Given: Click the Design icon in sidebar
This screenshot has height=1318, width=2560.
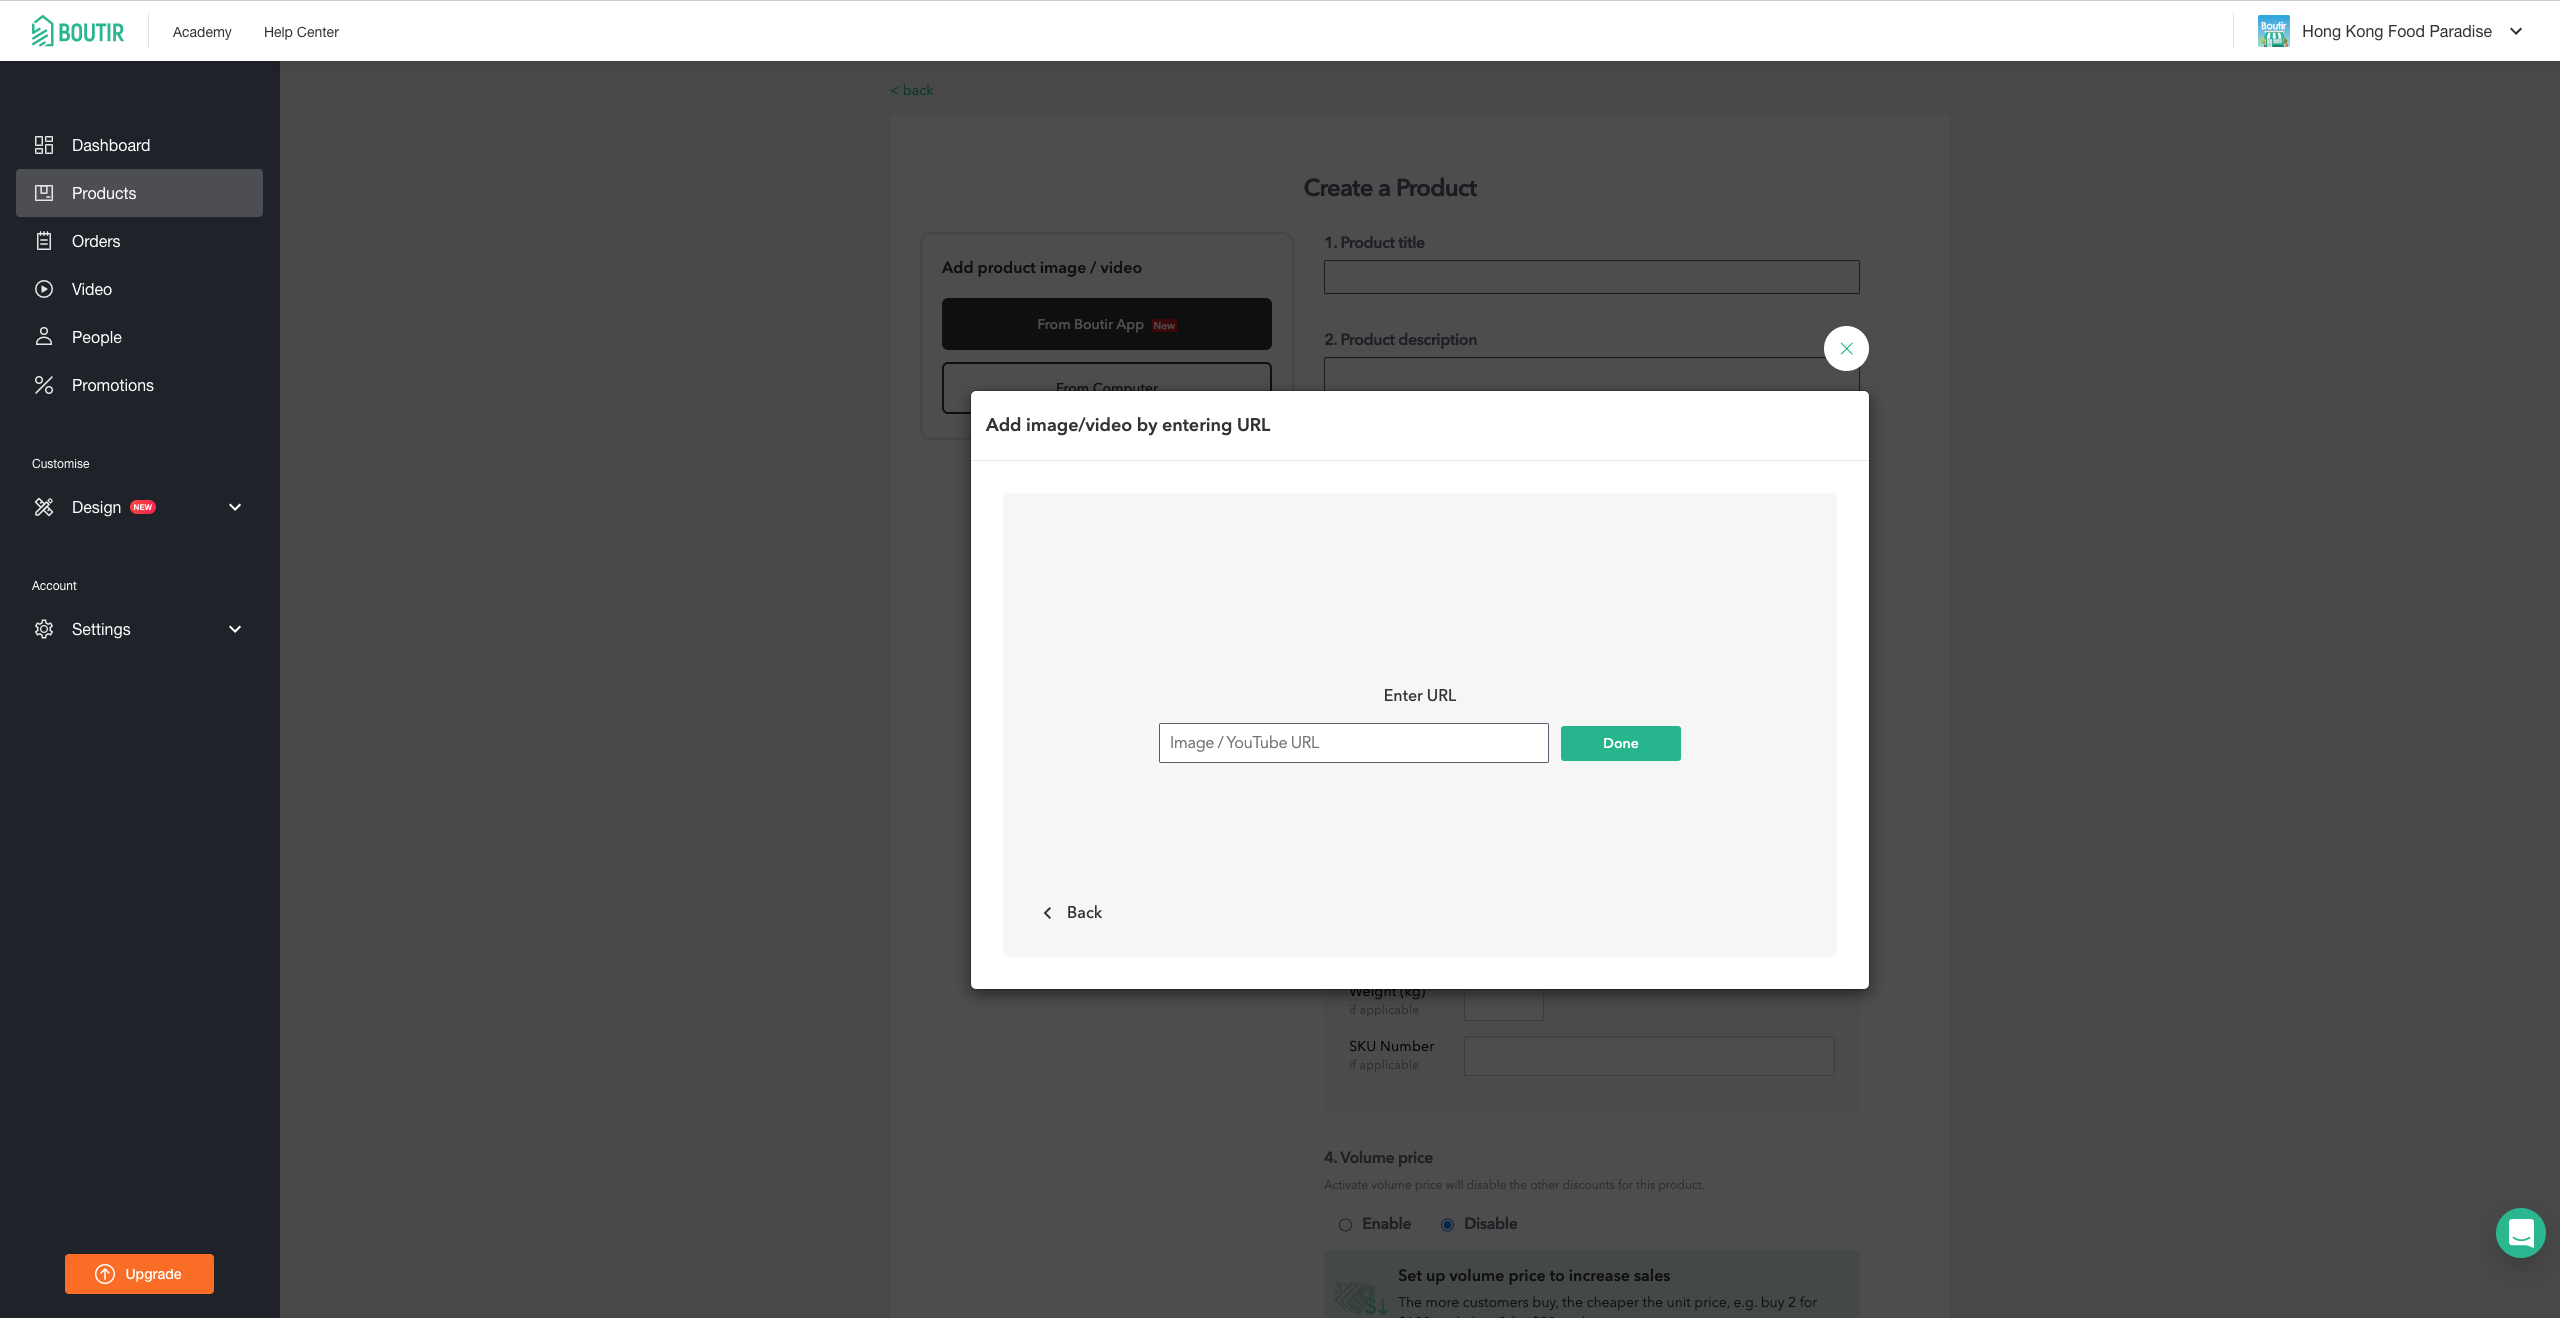Looking at the screenshot, I should pos(44,506).
